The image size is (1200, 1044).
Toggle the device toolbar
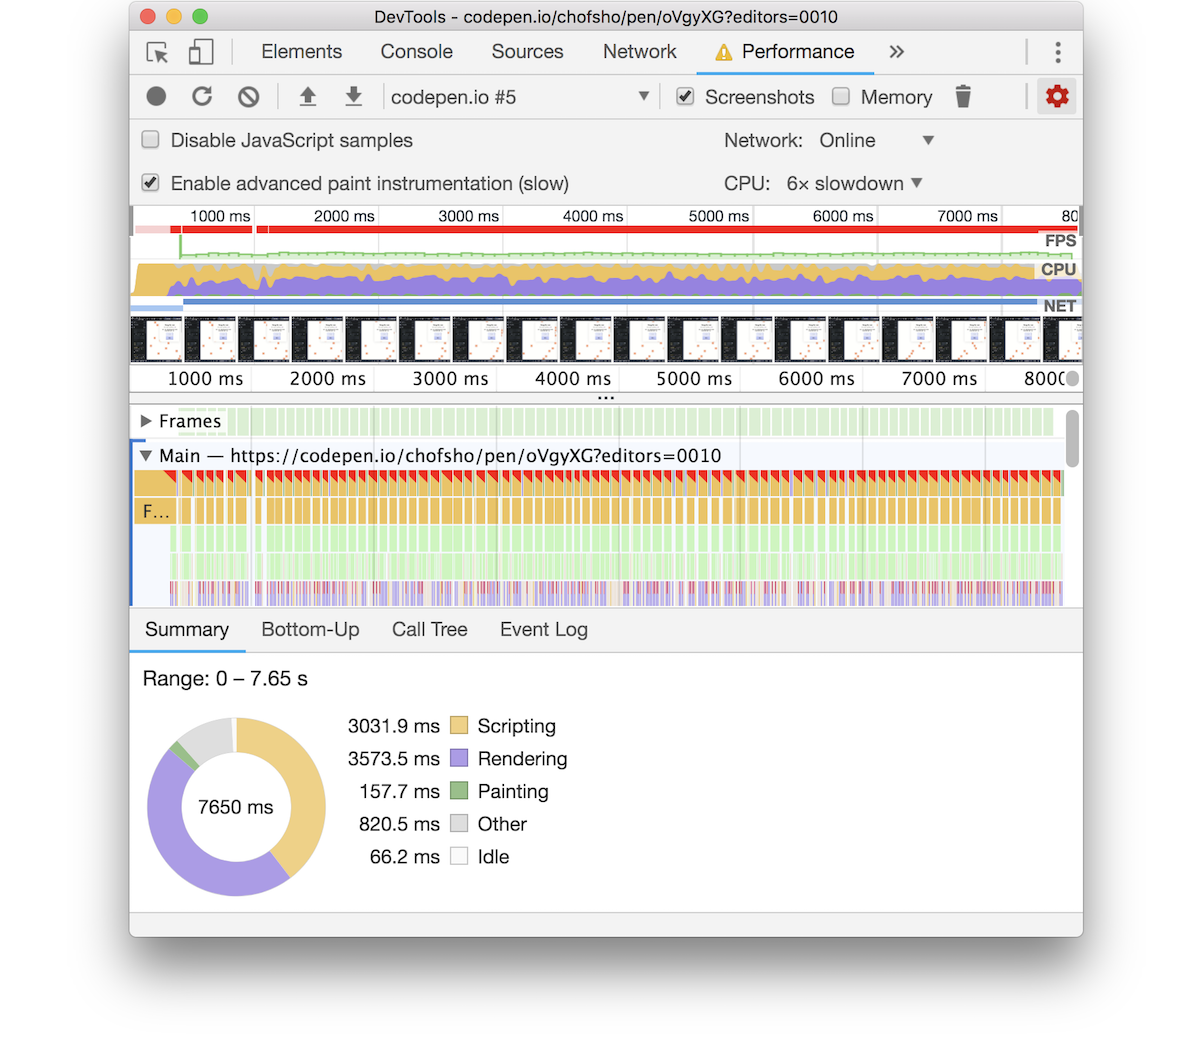click(x=200, y=52)
